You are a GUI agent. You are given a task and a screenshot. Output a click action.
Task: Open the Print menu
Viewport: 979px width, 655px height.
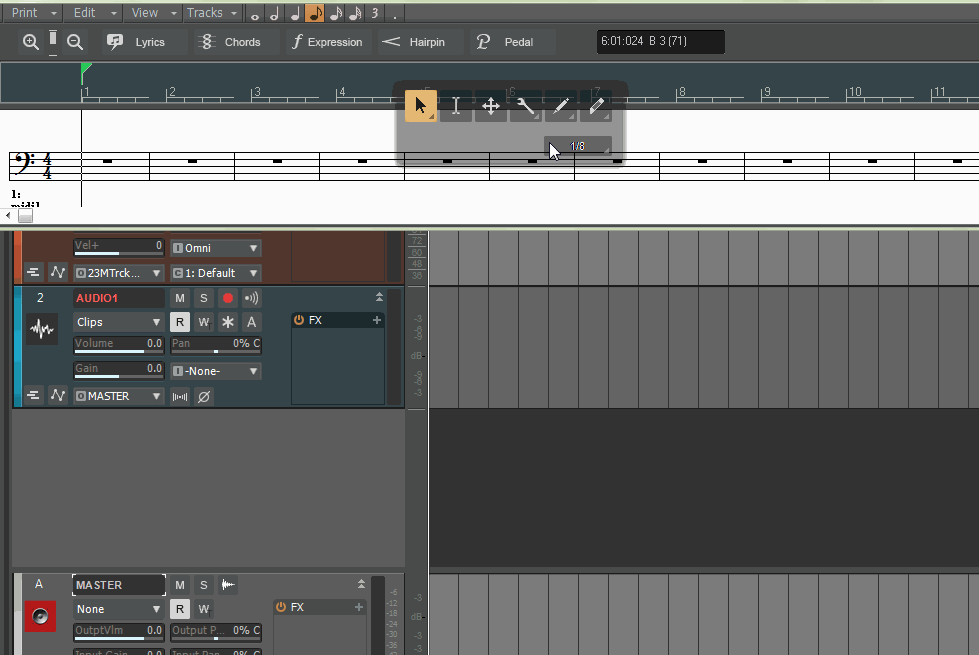(x=32, y=12)
